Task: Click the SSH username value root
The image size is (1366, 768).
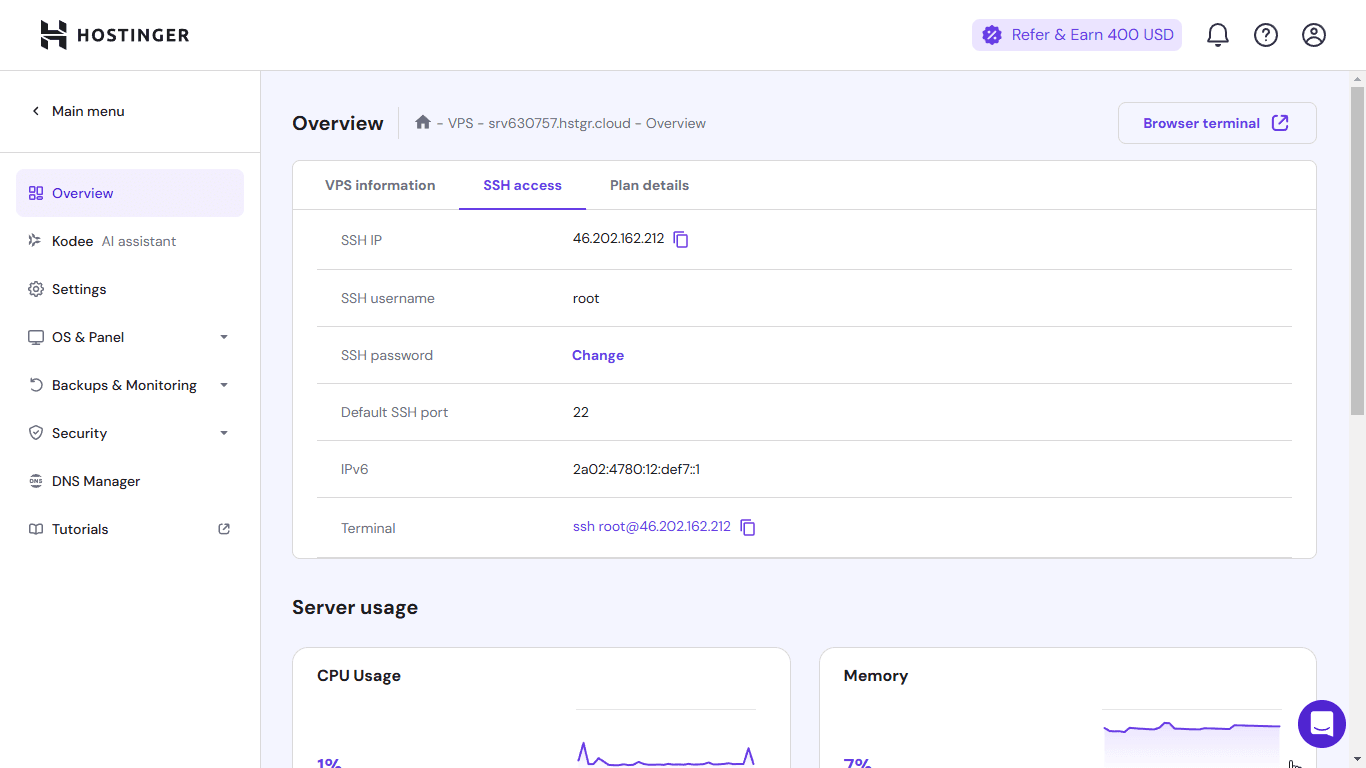Action: click(x=586, y=298)
